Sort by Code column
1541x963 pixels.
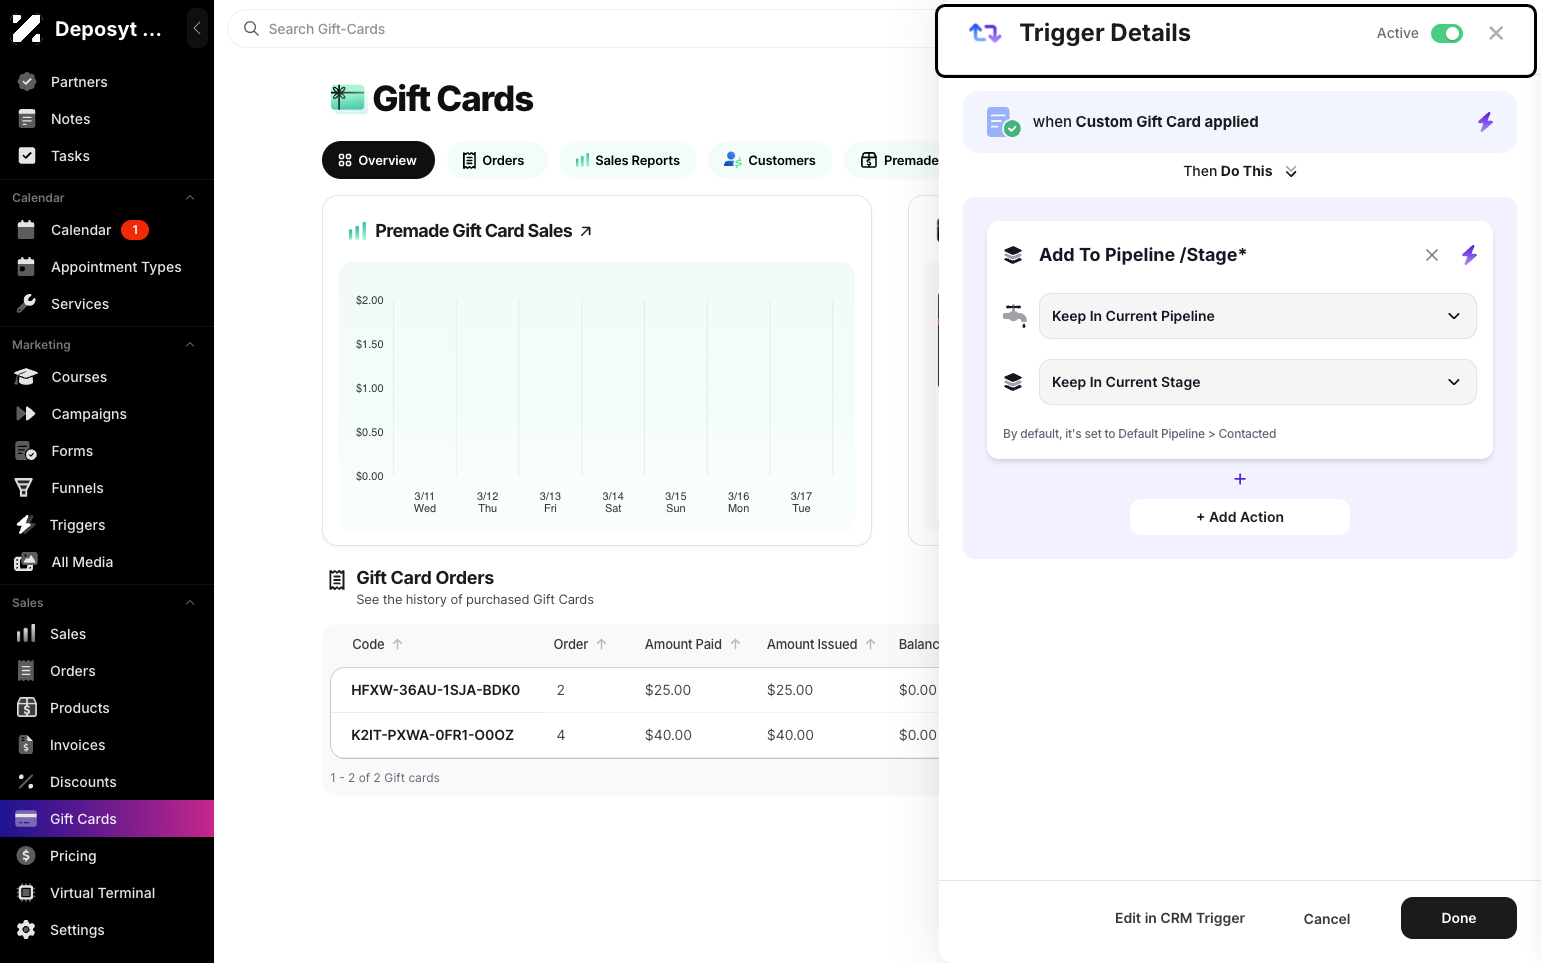(377, 644)
